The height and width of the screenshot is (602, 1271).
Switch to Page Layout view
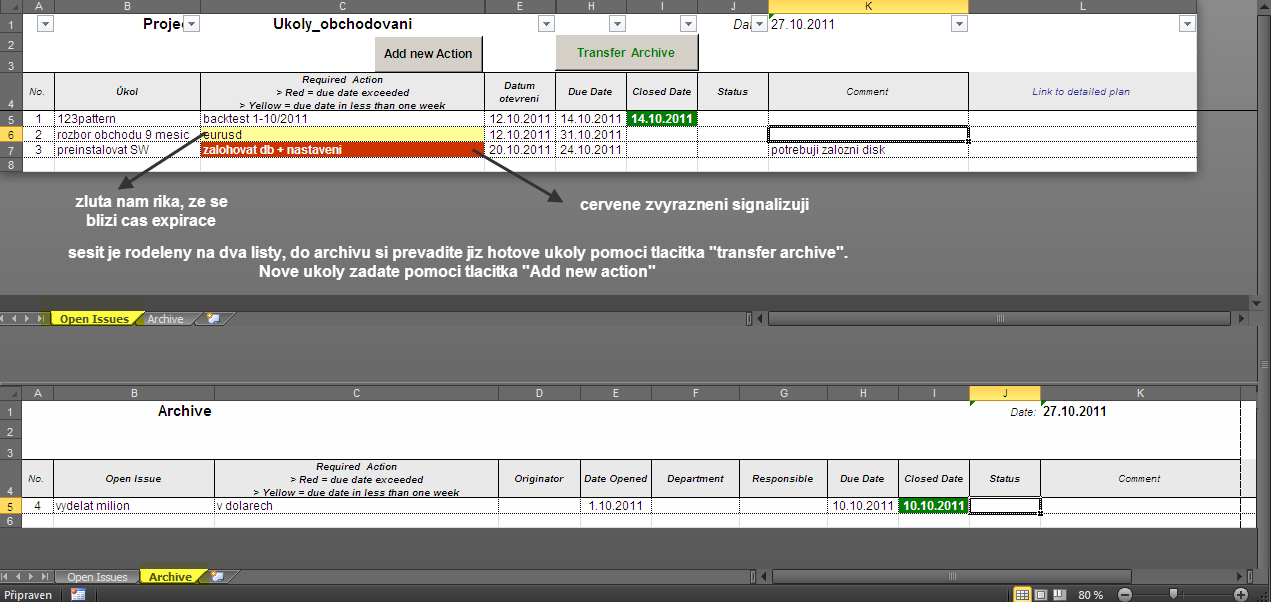point(1040,594)
